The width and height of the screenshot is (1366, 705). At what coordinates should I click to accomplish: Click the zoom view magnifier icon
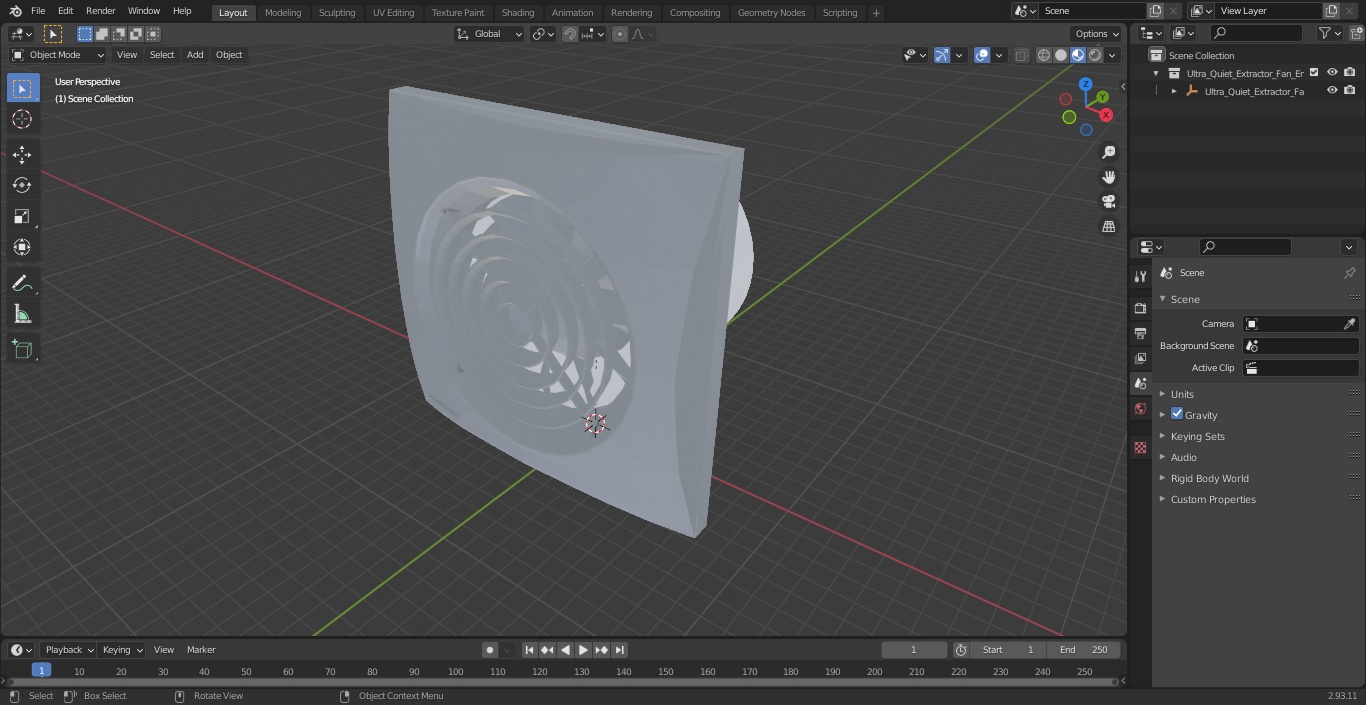pos(1108,152)
